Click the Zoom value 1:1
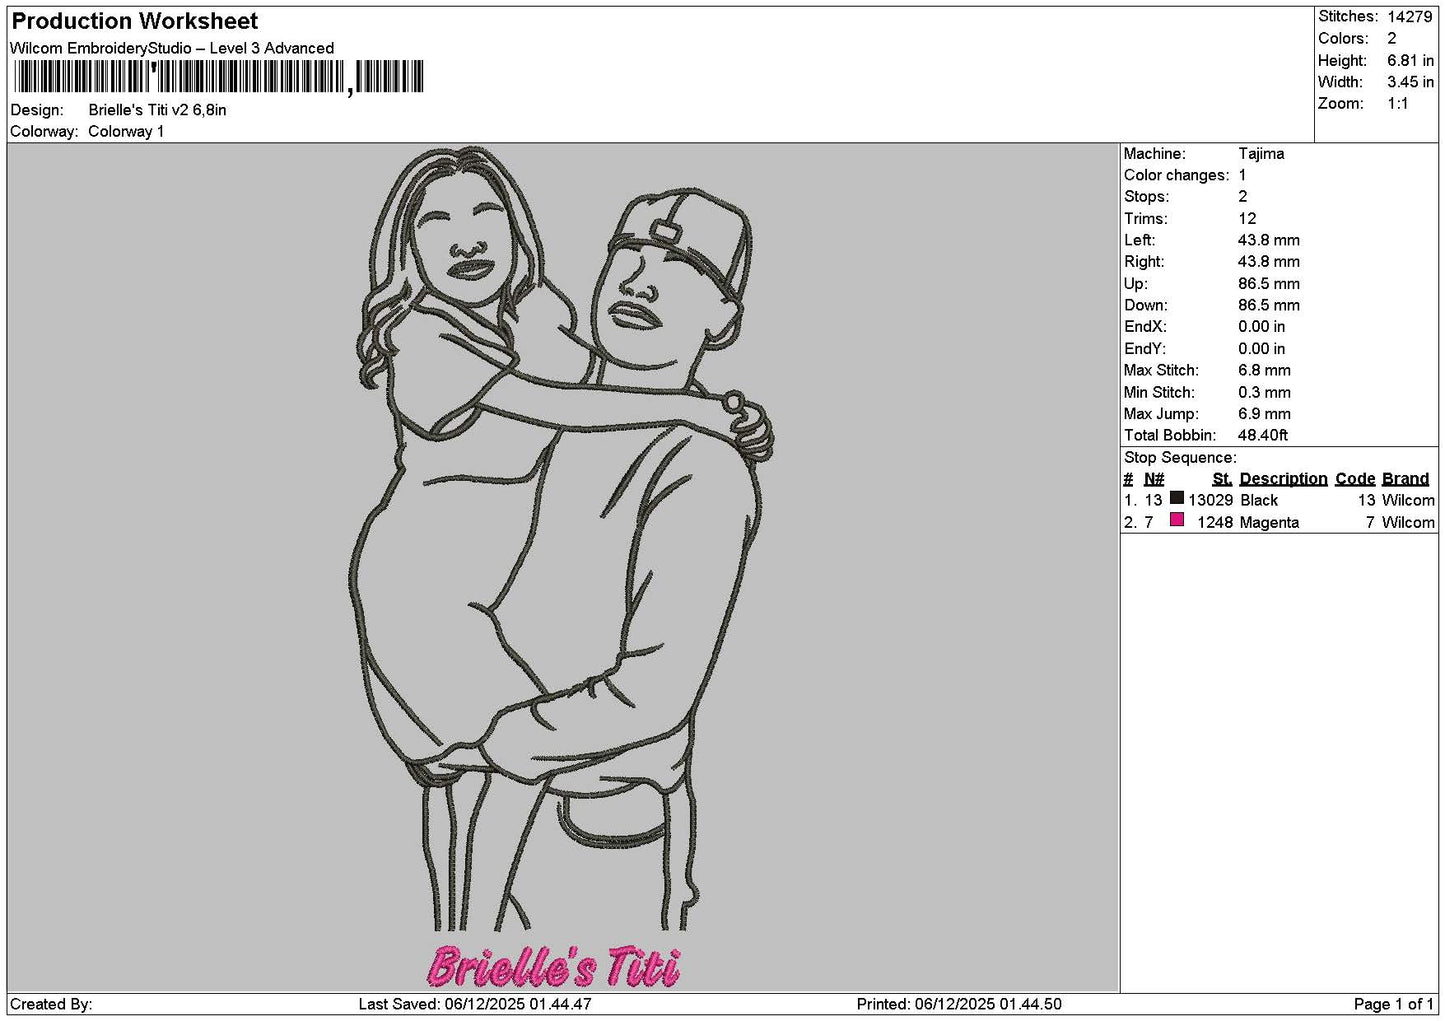This screenshot has width=1445, height=1021. 1398,104
